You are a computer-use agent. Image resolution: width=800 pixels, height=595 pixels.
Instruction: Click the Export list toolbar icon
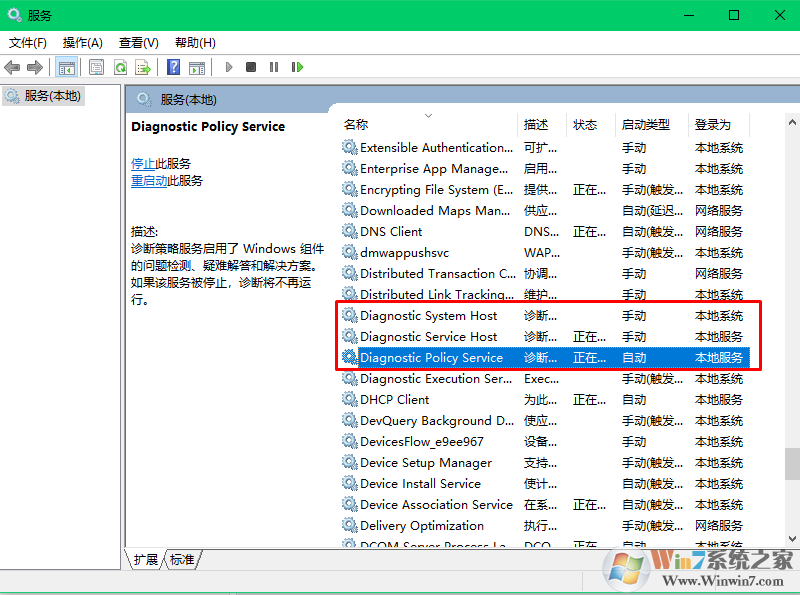point(143,67)
